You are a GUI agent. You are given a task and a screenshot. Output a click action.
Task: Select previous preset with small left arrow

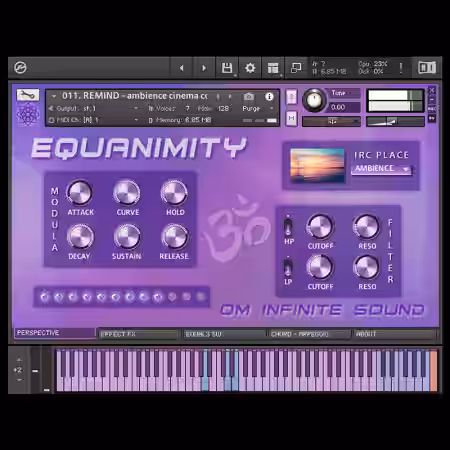point(218,97)
